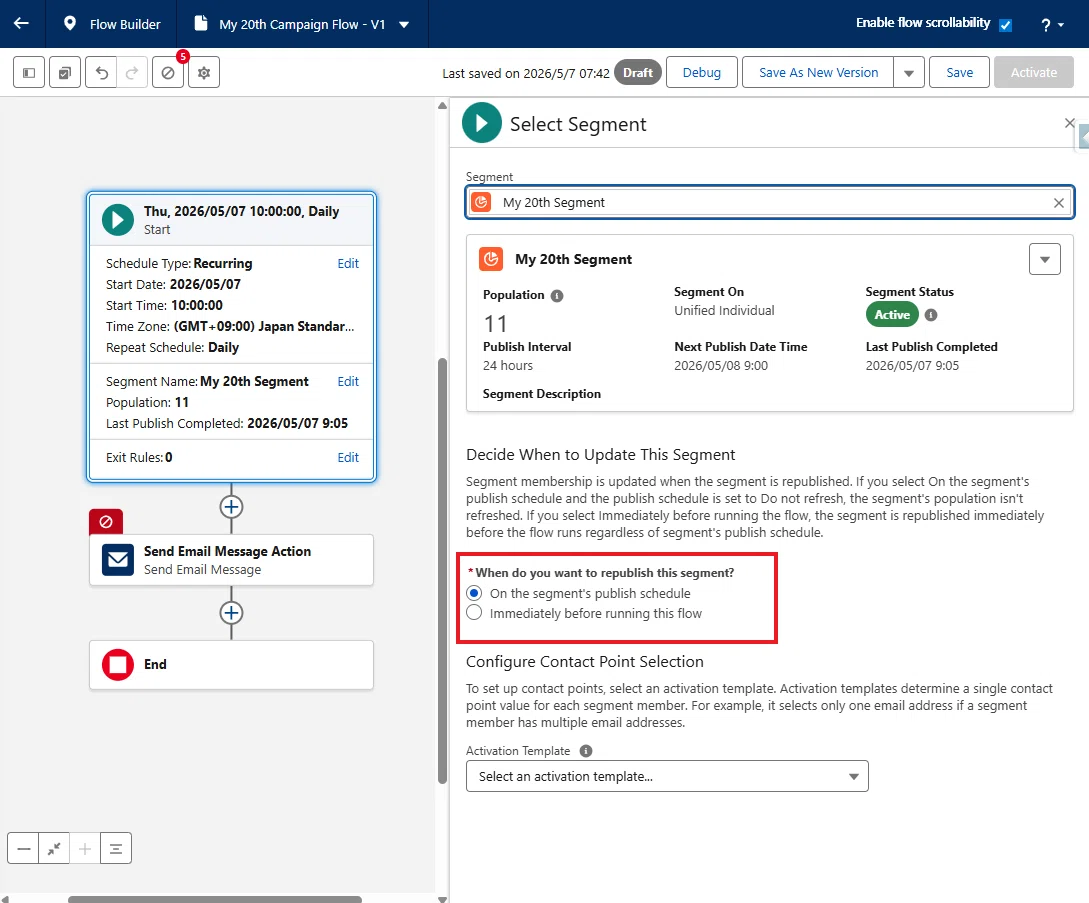Add element after the Start card

coord(231,507)
